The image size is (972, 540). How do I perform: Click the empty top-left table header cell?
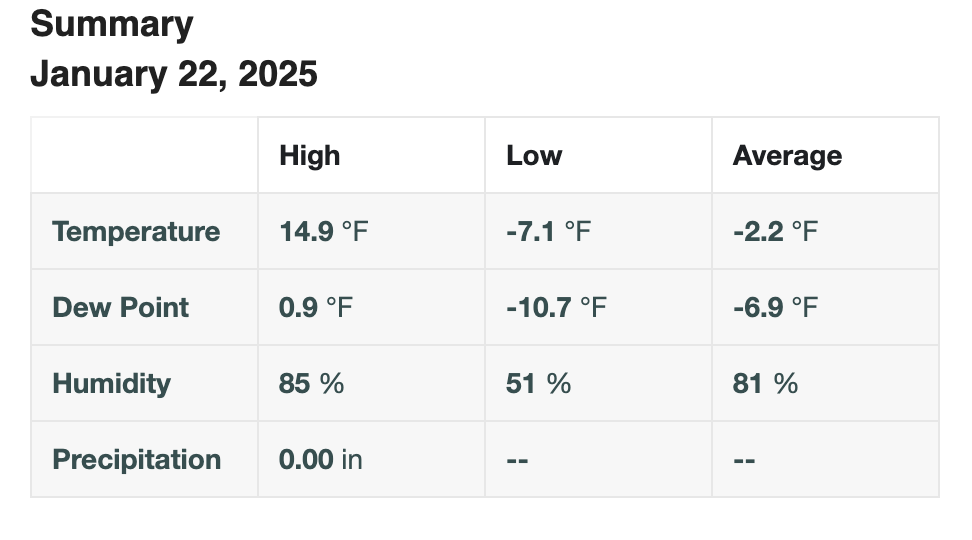point(144,155)
